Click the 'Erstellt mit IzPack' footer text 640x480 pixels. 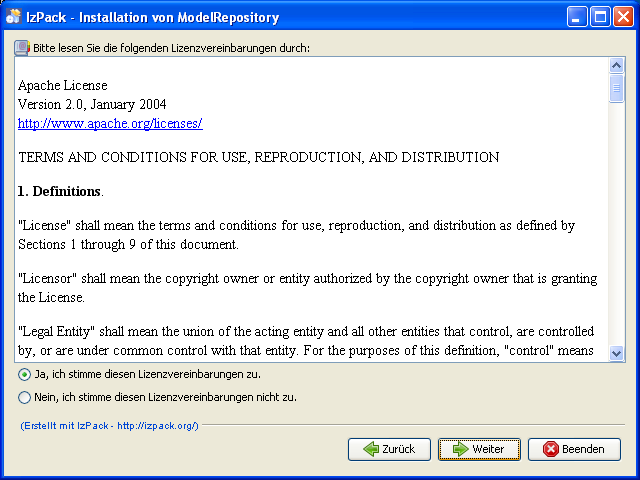tap(109, 426)
